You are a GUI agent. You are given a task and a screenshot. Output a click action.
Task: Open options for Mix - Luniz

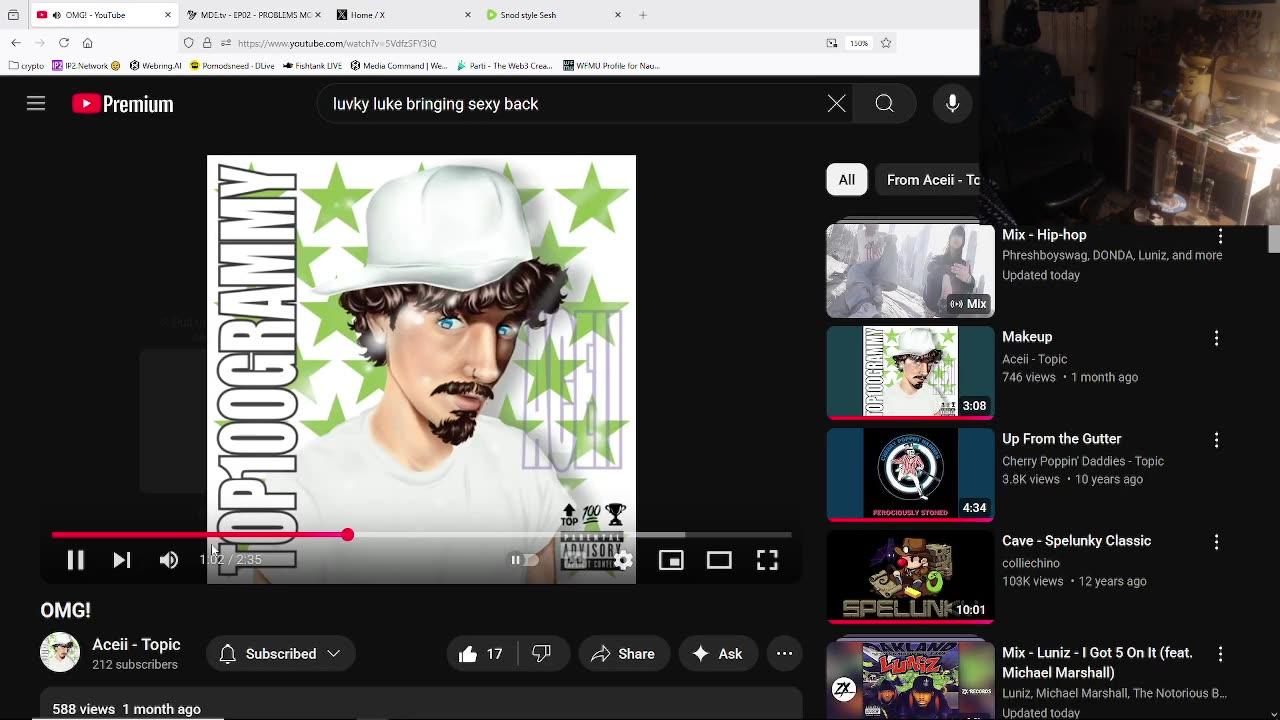(x=1219, y=654)
